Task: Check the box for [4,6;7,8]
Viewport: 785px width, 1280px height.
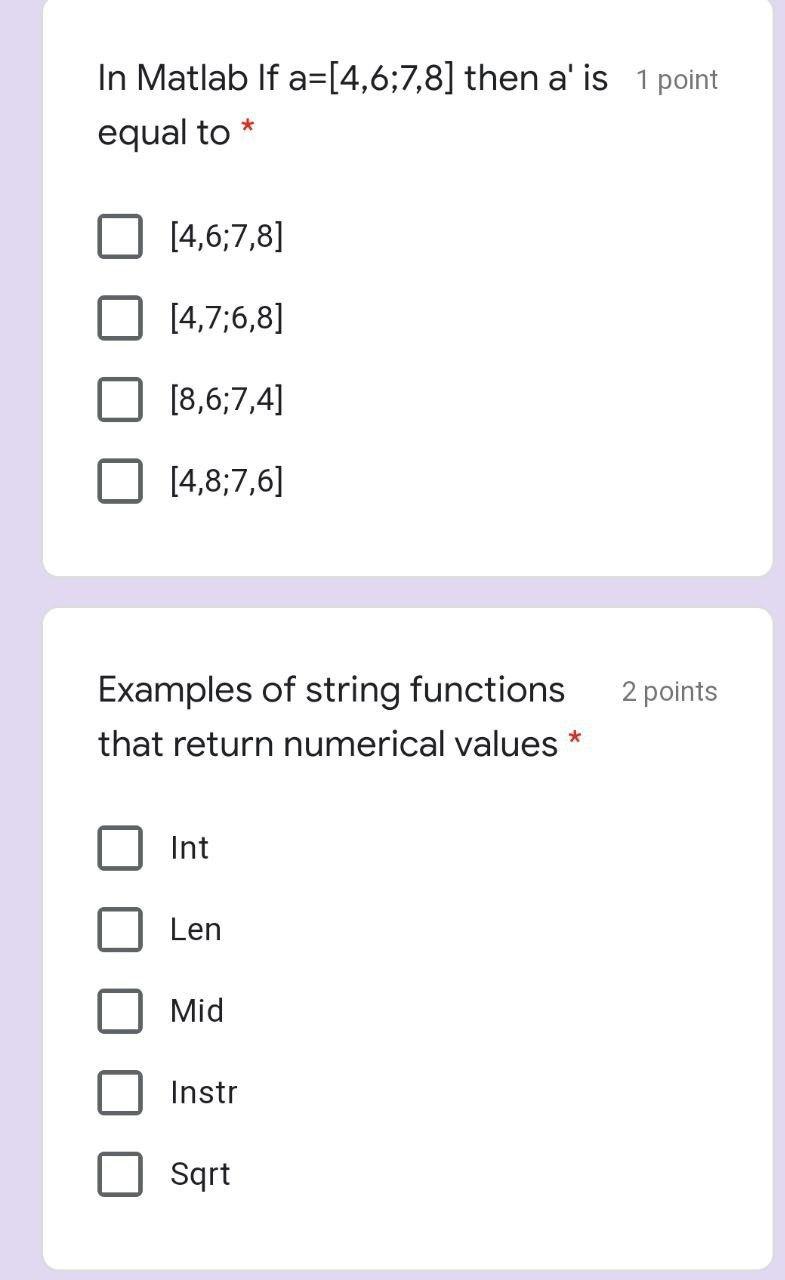Action: coord(120,236)
